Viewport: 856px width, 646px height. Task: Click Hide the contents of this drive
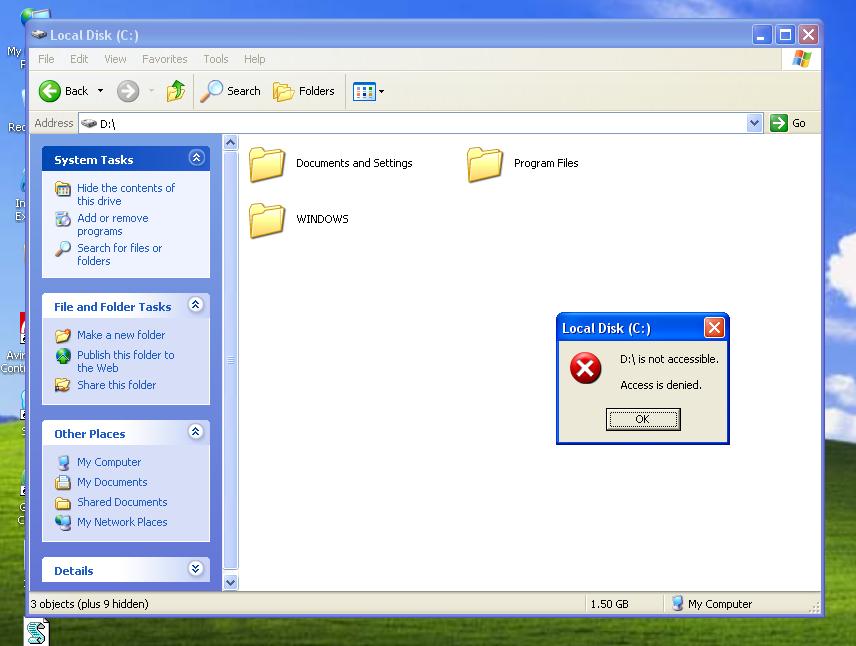tap(126, 194)
